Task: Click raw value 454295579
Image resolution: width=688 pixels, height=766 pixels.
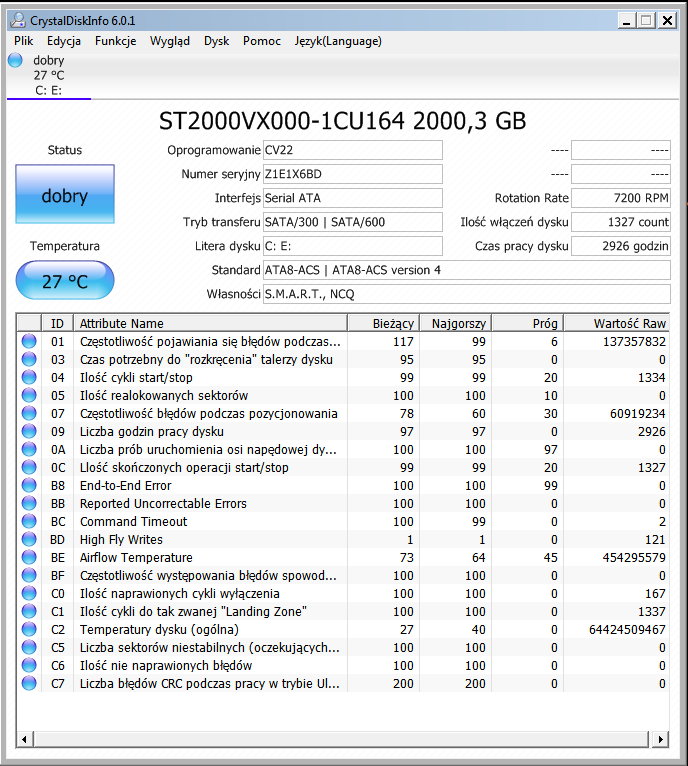Action: [634, 557]
